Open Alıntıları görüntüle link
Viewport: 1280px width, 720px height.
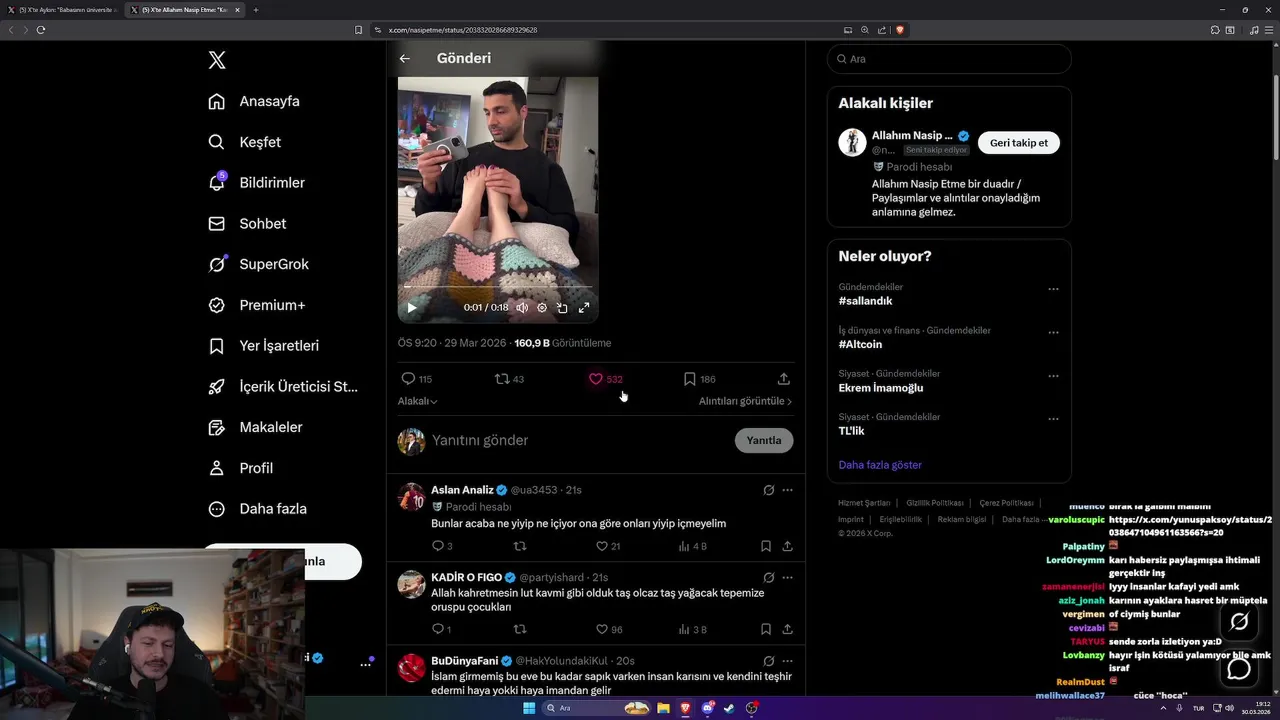coord(745,401)
